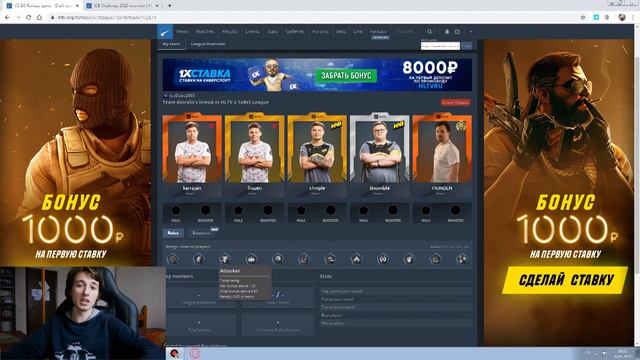The height and width of the screenshot is (360, 640).
Task: Open the Stats menu item
Action: point(273,31)
